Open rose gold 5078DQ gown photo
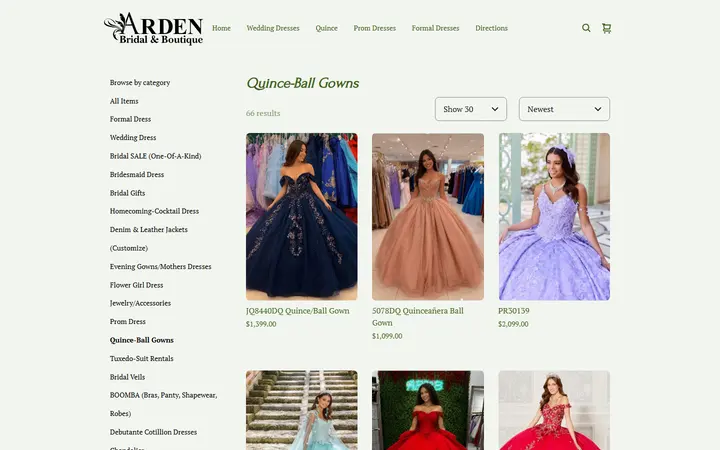720x450 pixels. [428, 217]
